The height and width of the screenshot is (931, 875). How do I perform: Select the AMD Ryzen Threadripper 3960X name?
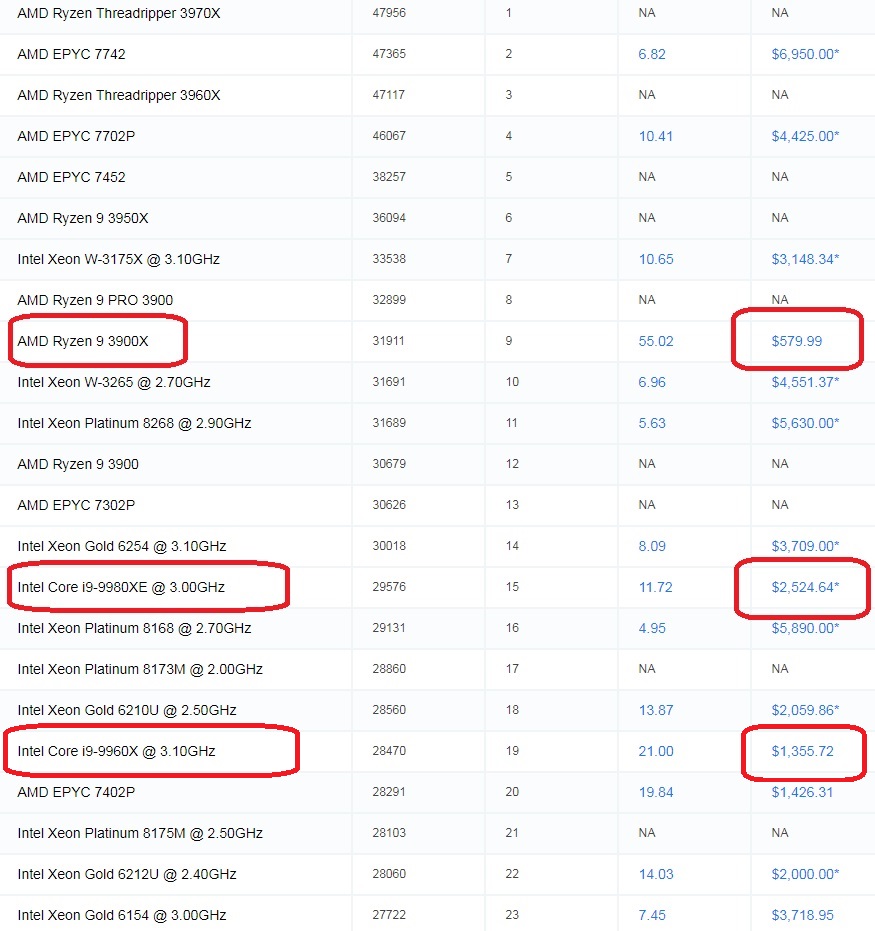pos(119,95)
